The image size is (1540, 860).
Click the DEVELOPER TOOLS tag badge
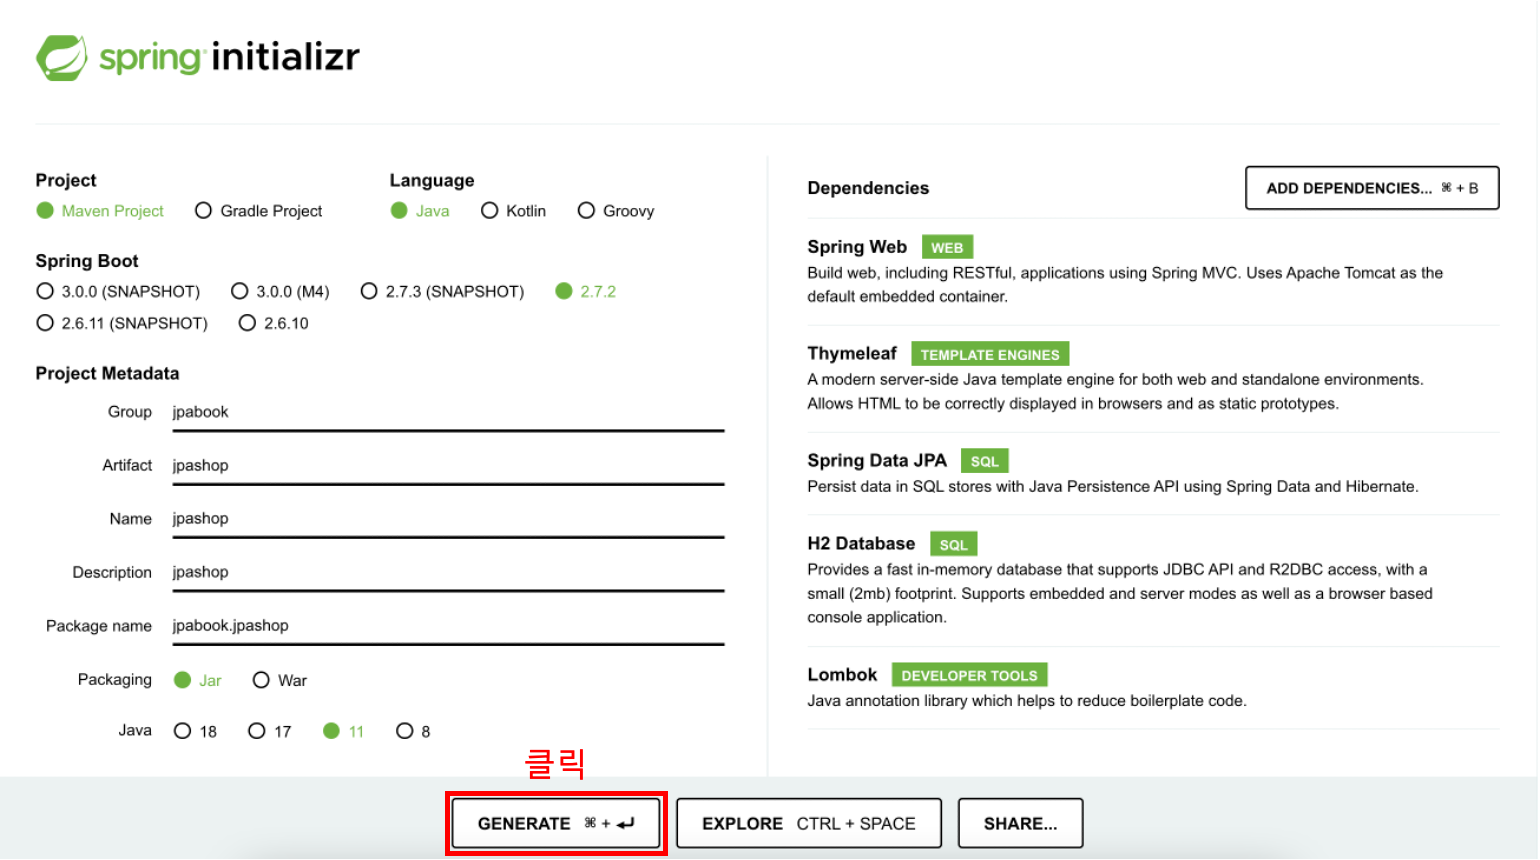click(x=969, y=675)
